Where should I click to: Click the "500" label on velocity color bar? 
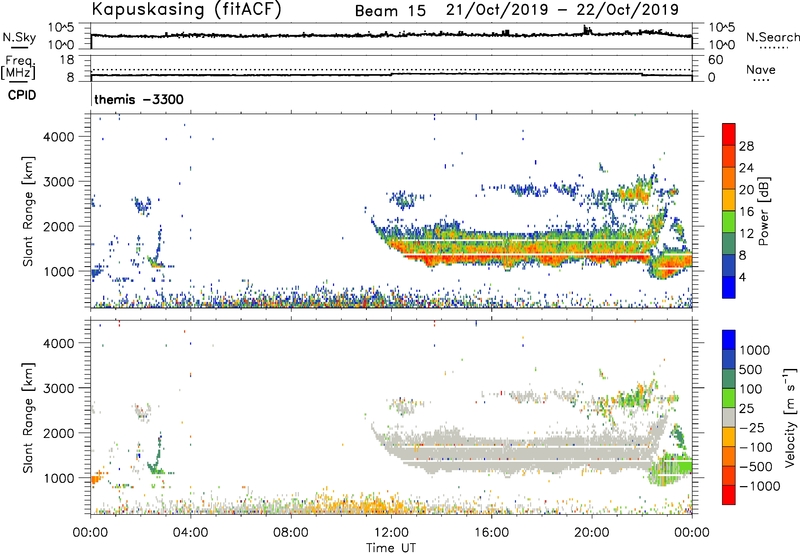tap(752, 370)
